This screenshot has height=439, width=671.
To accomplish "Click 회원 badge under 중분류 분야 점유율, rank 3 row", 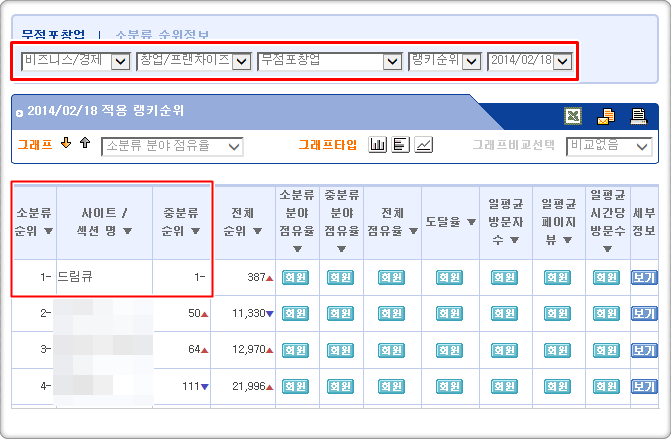I will tap(340, 350).
